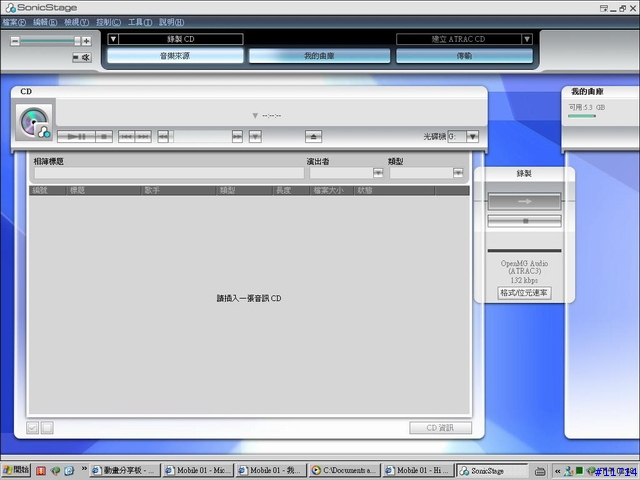This screenshot has height=480, width=640.
Task: Click the 可用 5.3 GB space text
Action: (587, 107)
